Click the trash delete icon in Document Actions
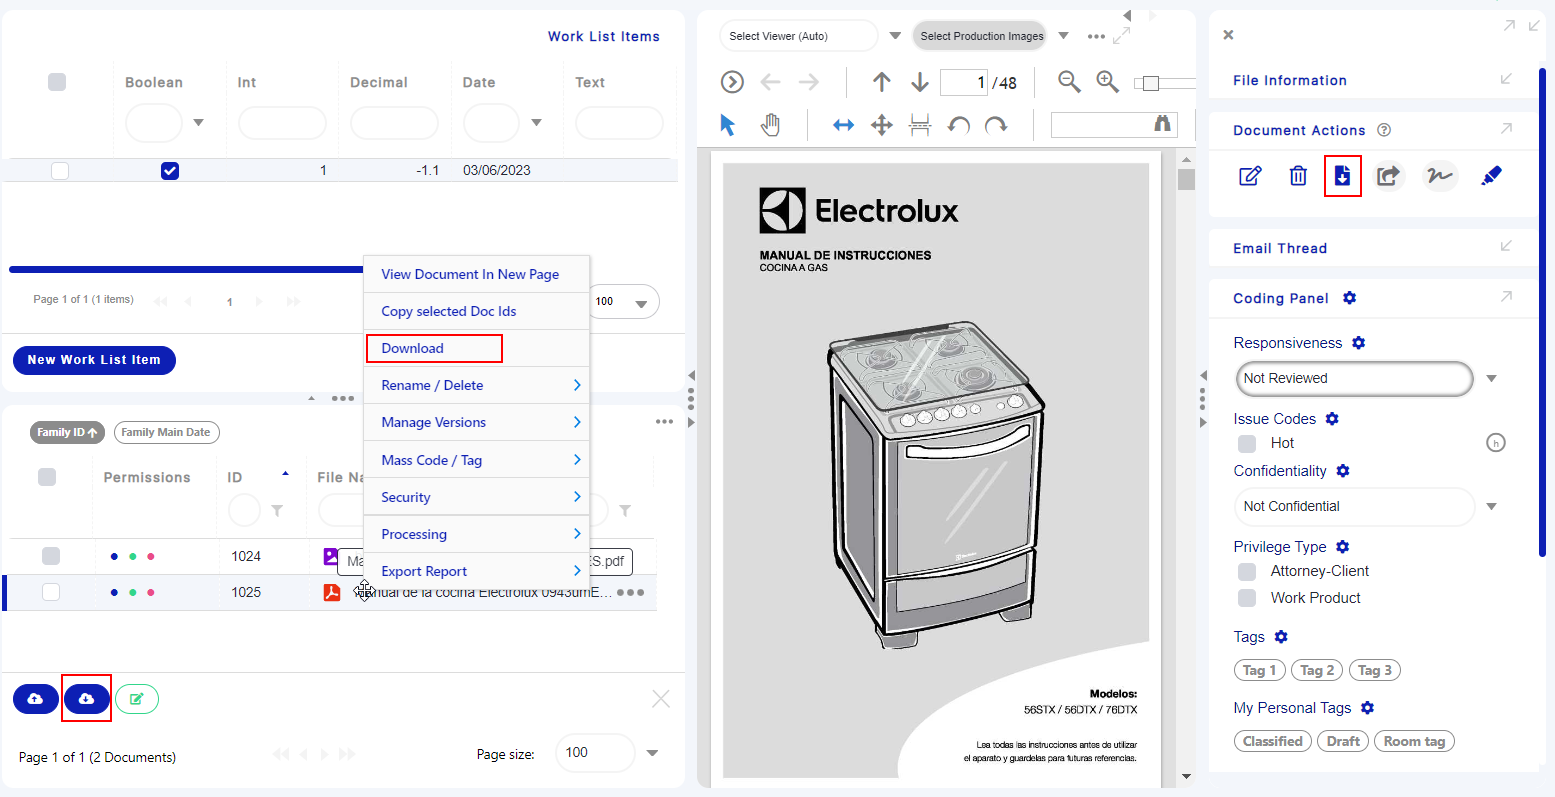This screenshot has height=797, width=1555. point(1298,176)
